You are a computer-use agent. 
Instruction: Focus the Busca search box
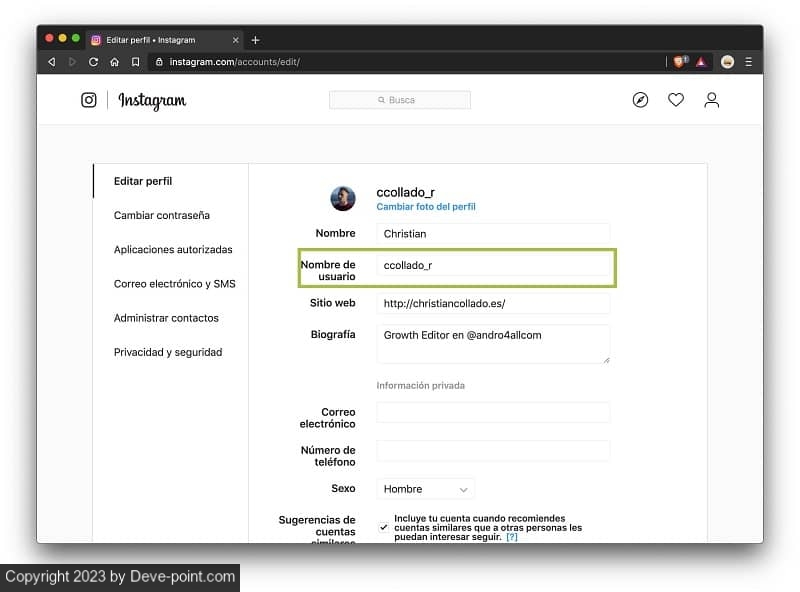coord(400,100)
